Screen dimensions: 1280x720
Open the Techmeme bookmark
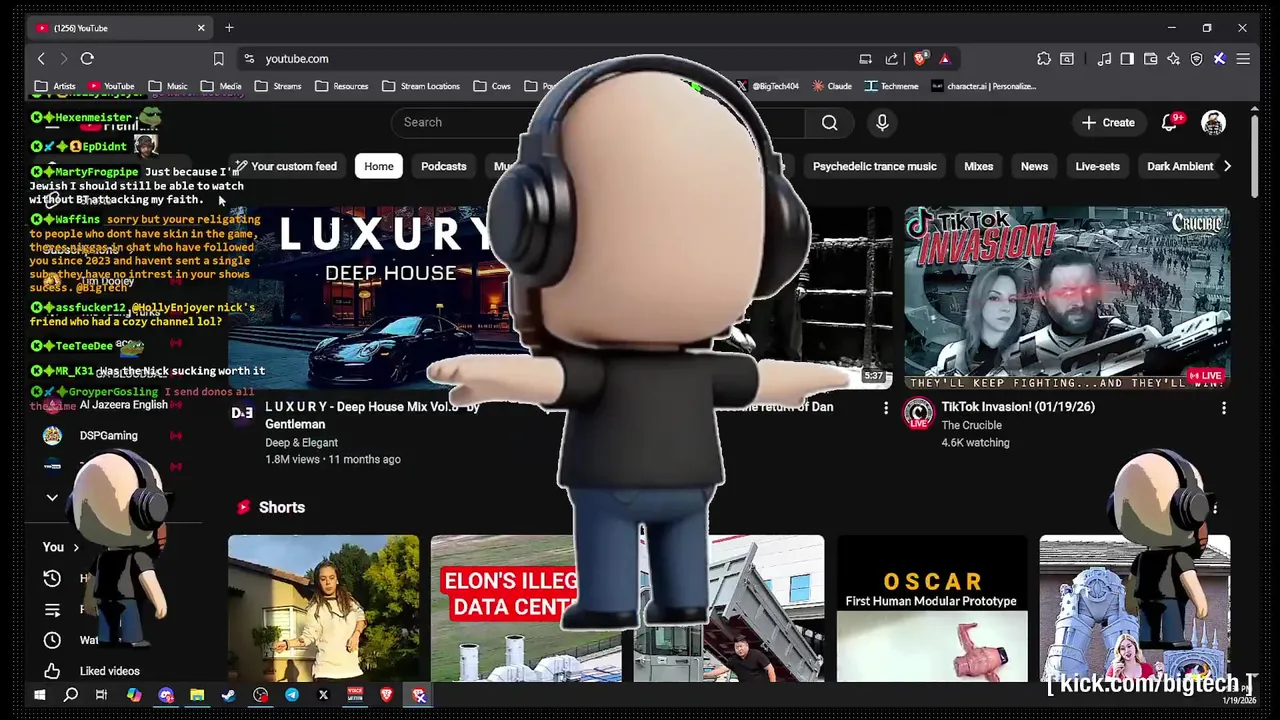[x=891, y=86]
